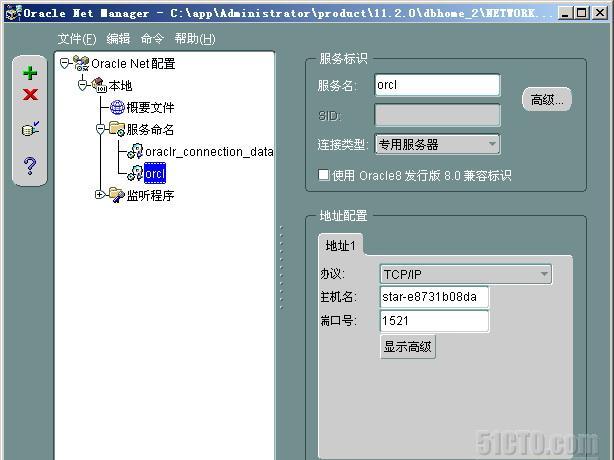Open the 协议 TCP/IP dropdown
Screen dimensions: 614x460
(x=466, y=274)
